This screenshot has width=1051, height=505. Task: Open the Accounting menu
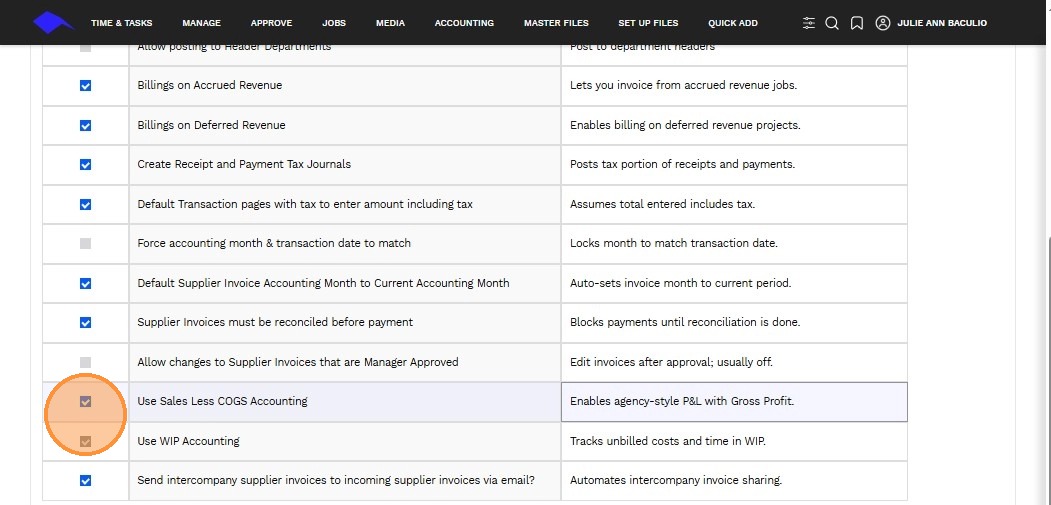[464, 23]
